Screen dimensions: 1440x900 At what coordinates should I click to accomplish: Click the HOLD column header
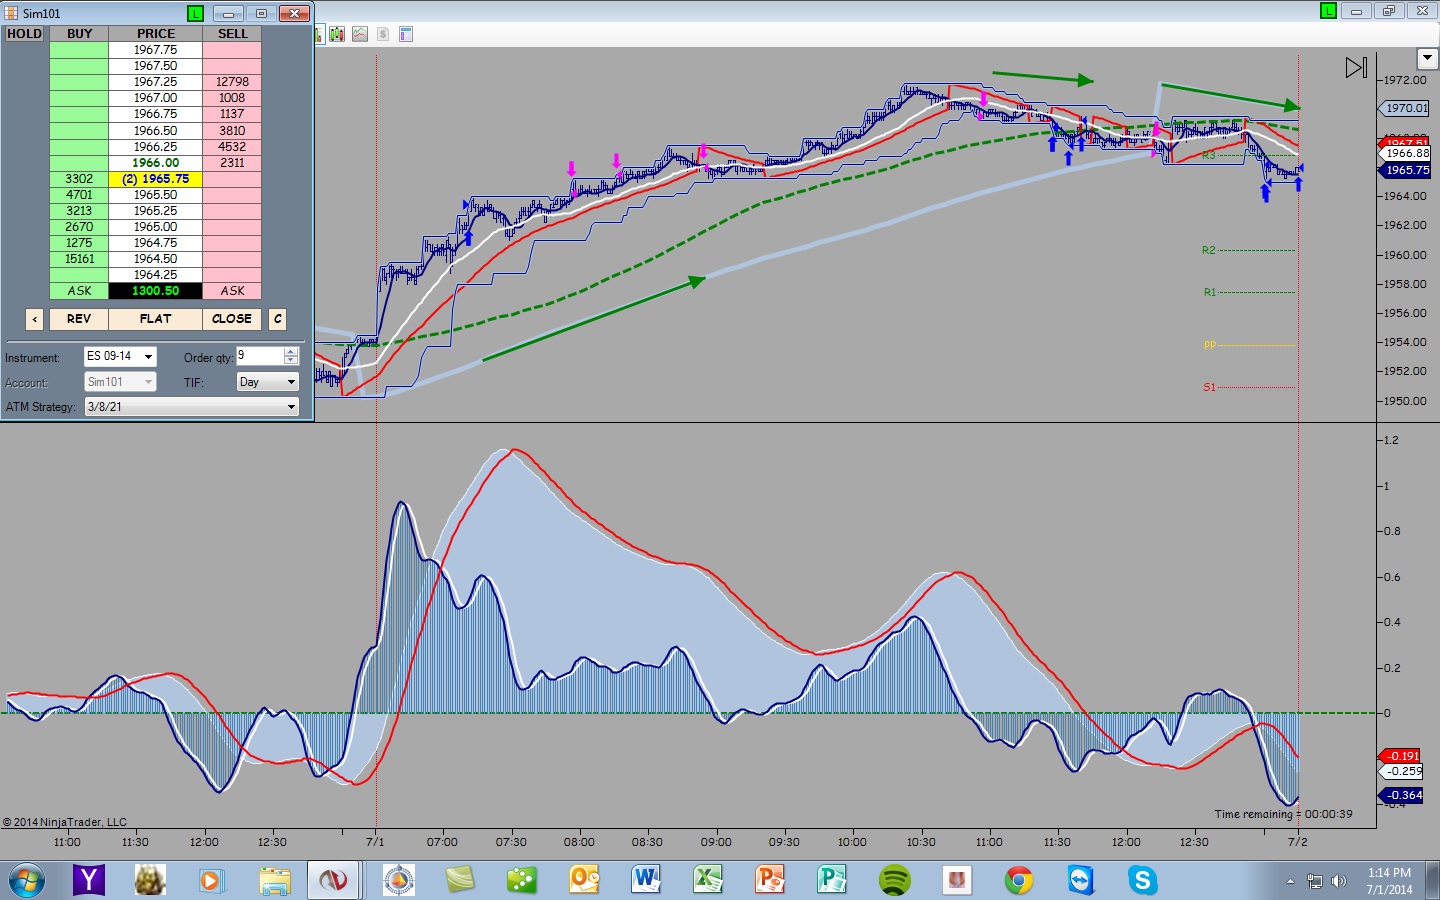[x=25, y=34]
